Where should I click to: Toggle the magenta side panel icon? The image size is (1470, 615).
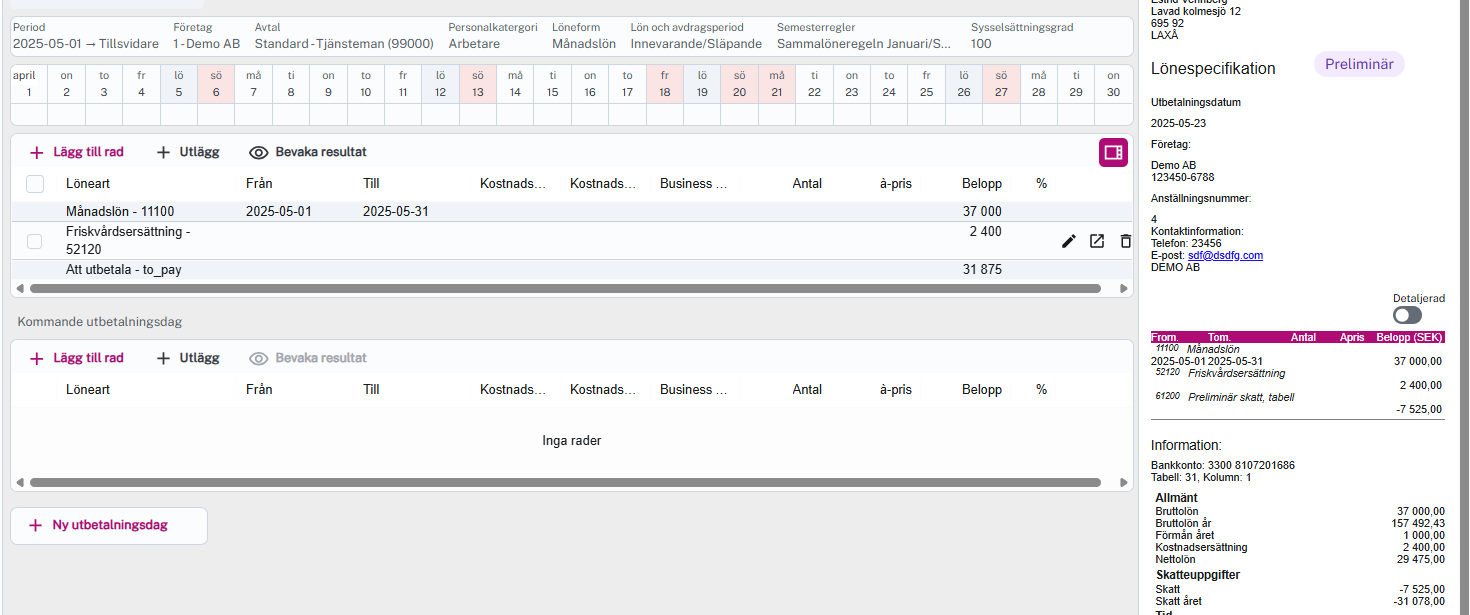[x=1113, y=153]
